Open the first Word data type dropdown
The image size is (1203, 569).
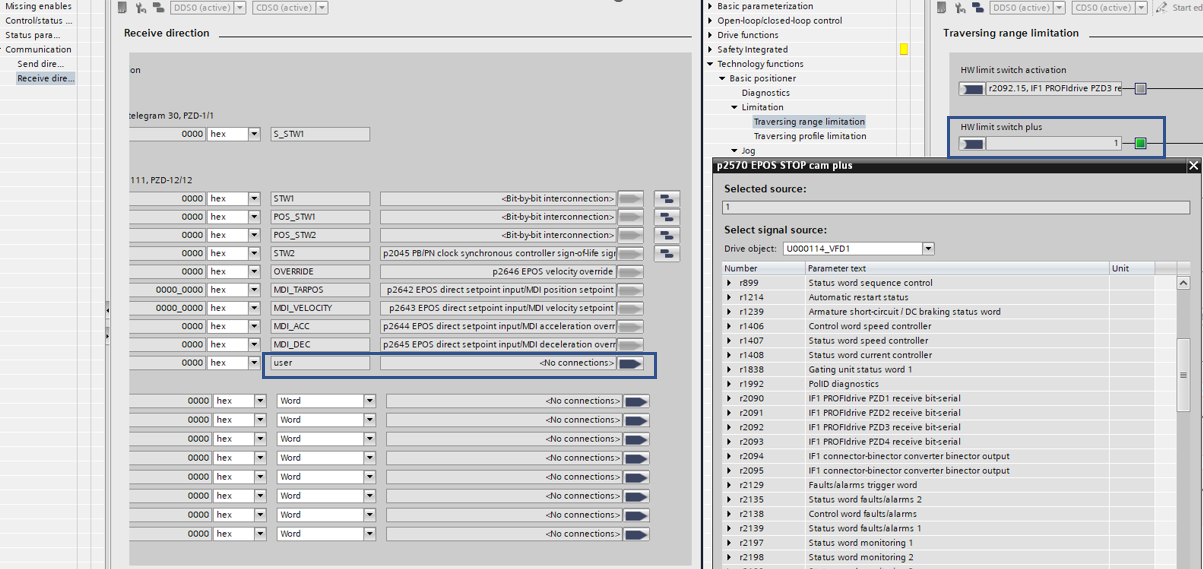(369, 401)
